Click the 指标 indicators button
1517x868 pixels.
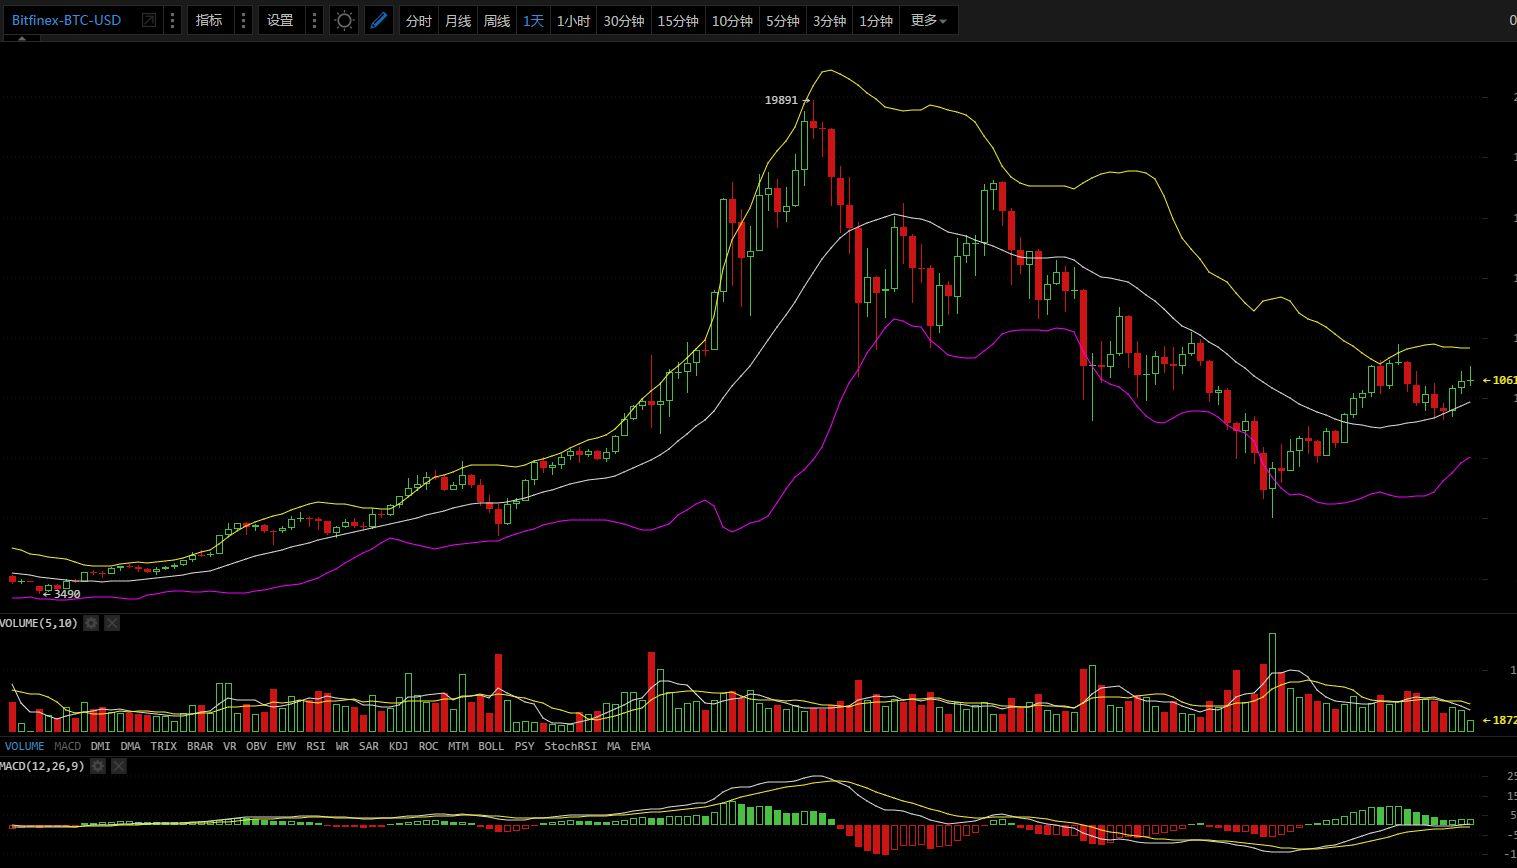click(209, 20)
